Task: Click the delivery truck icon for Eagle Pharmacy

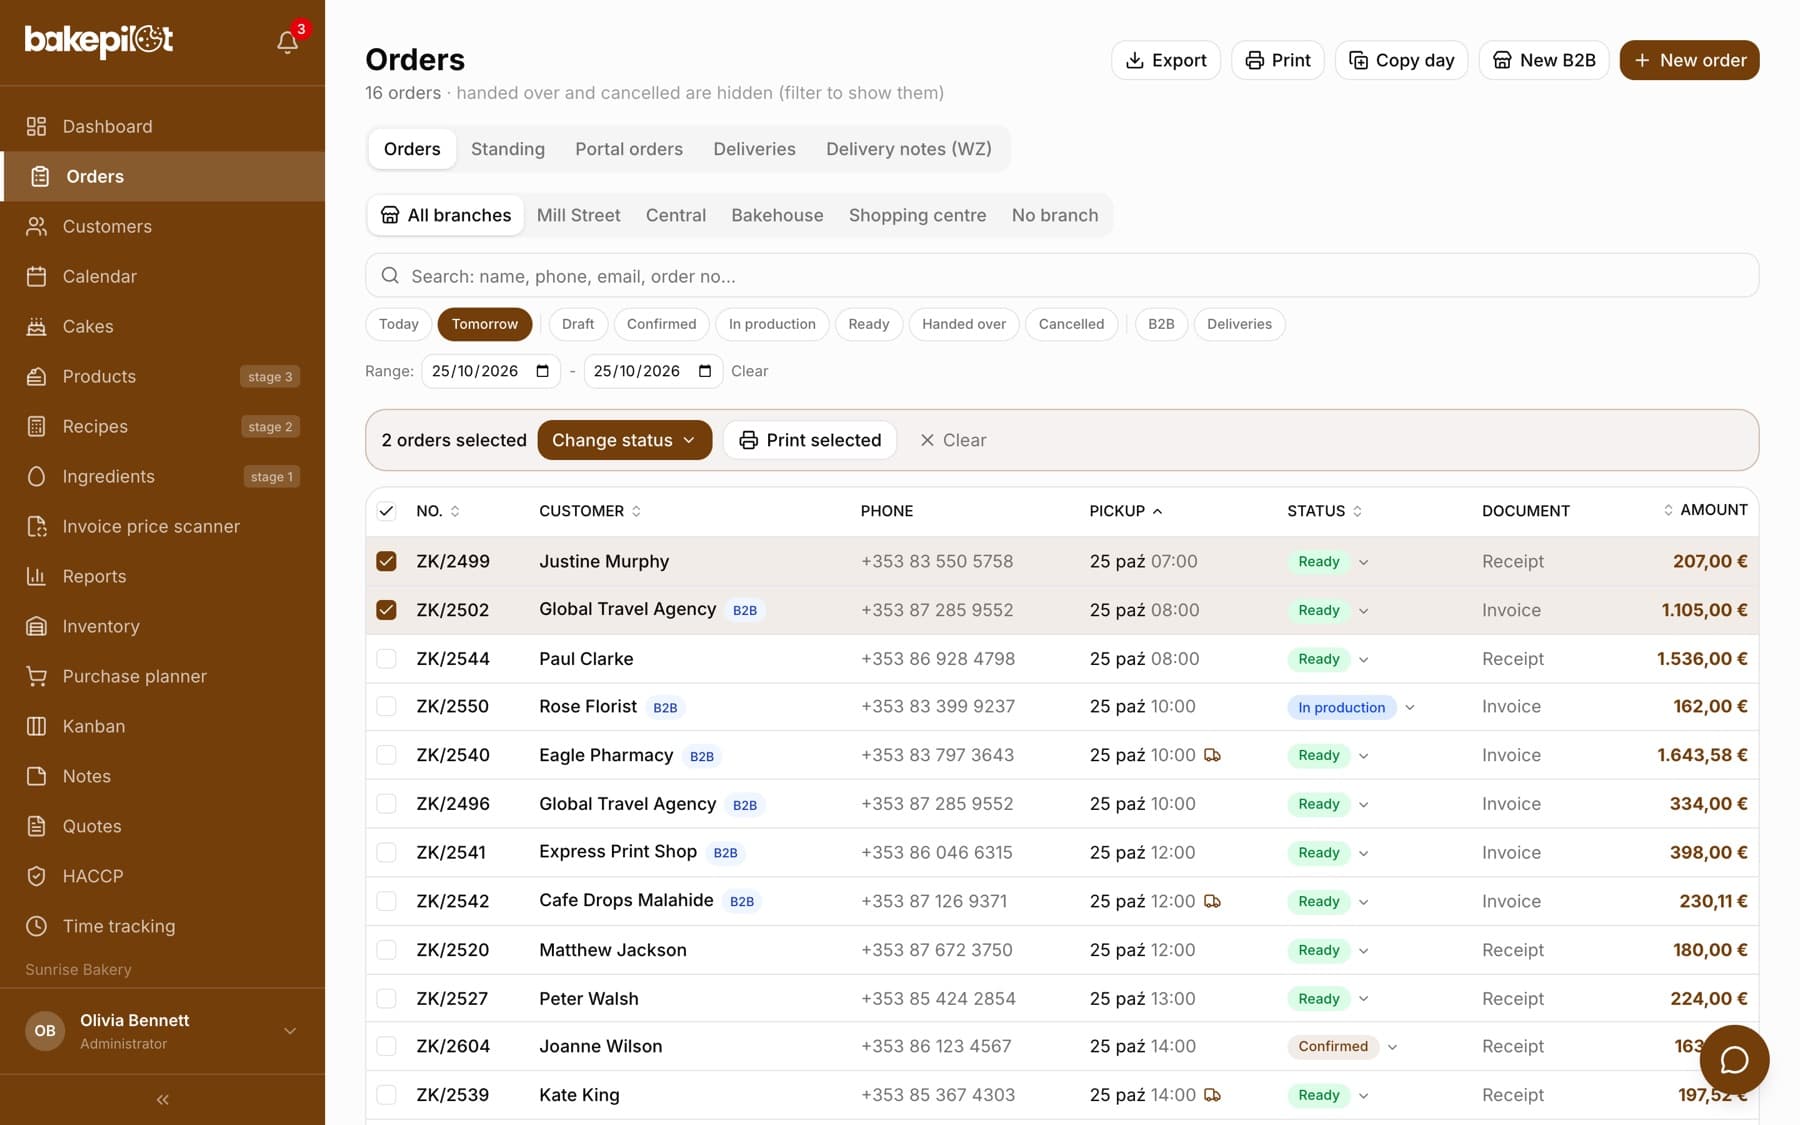Action: (x=1212, y=755)
